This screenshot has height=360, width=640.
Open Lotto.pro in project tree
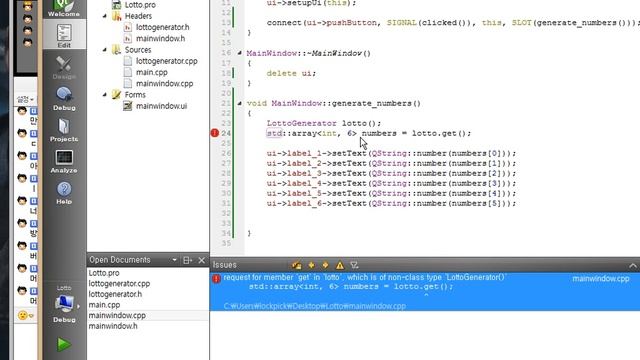(140, 5)
